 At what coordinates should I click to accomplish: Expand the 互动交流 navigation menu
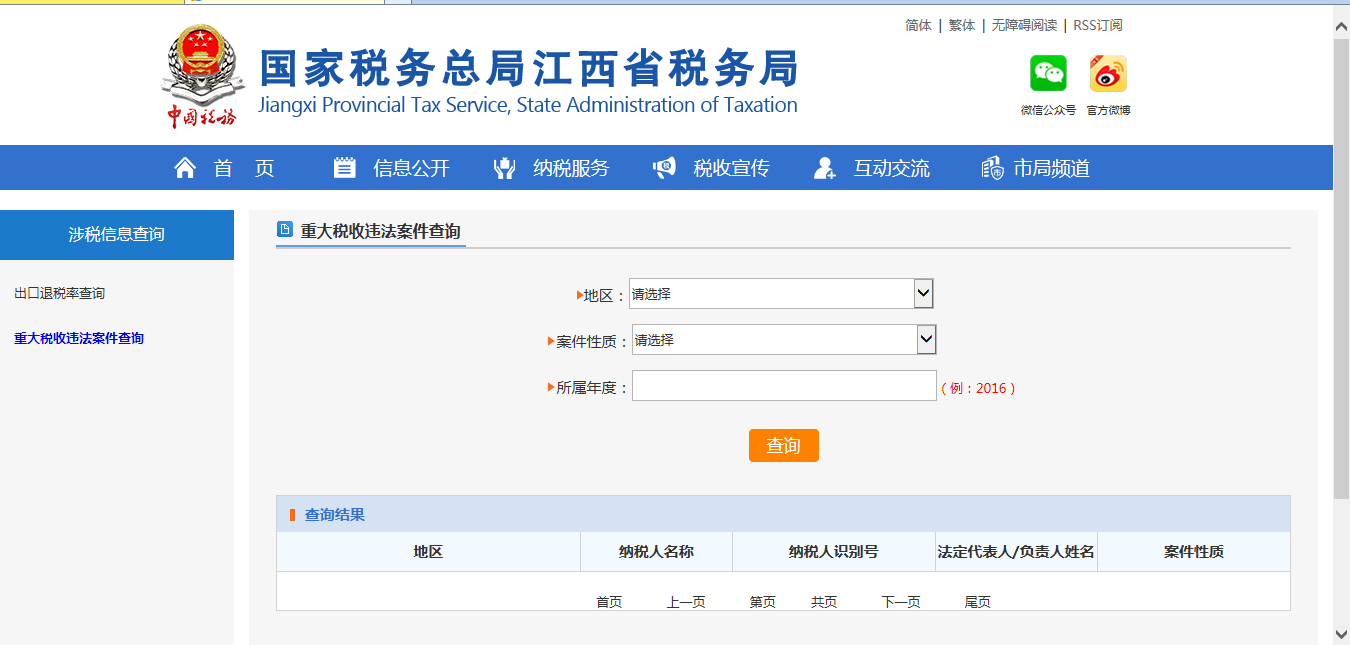889,167
